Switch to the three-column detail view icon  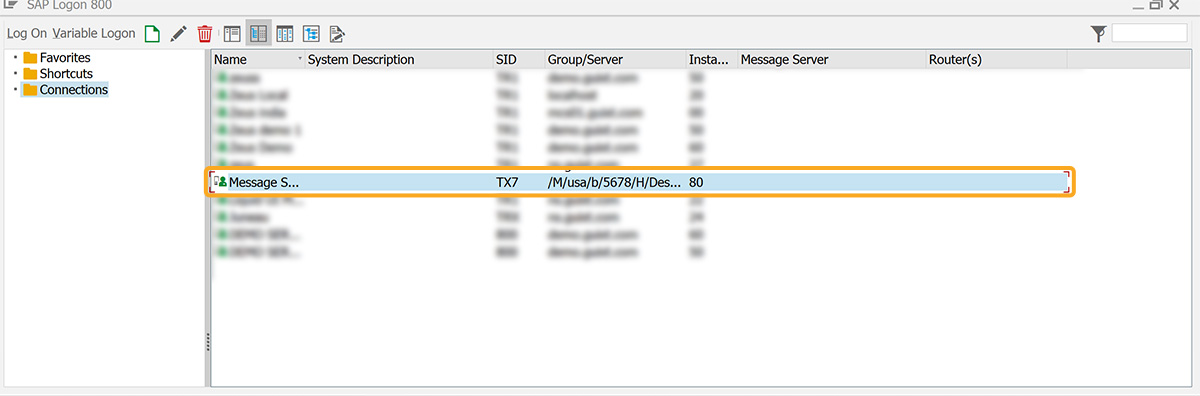285,34
